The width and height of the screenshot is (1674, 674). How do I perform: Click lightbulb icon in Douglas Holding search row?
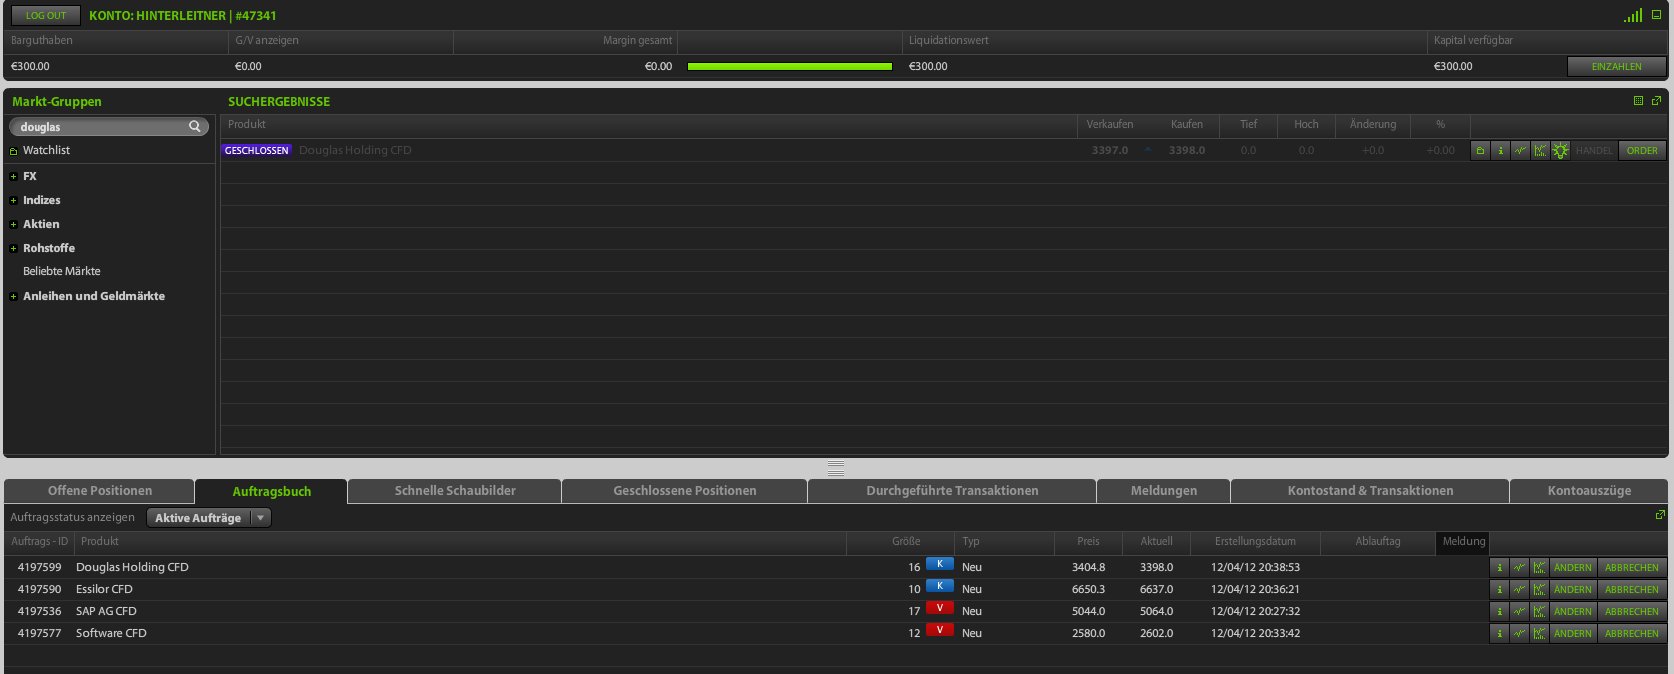1560,151
